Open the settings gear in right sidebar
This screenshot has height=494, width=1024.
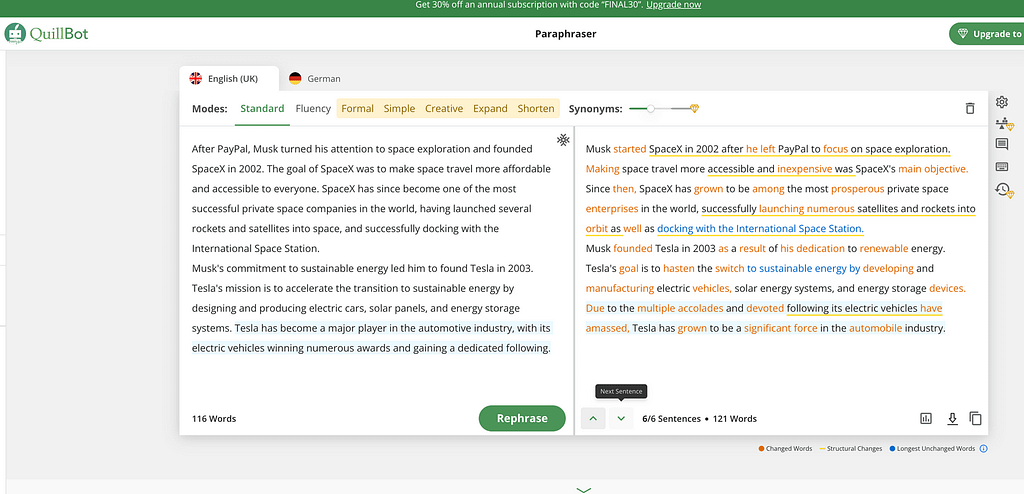point(1001,102)
